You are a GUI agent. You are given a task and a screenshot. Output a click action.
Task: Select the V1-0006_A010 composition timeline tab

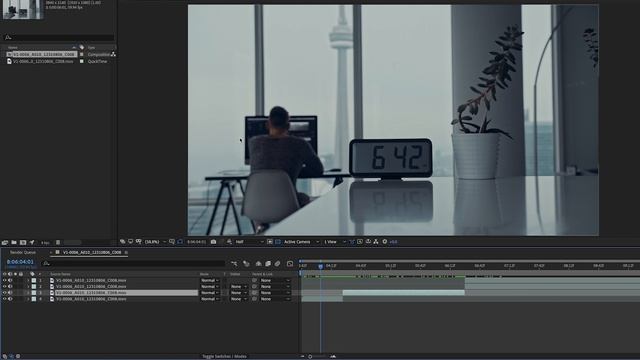[x=92, y=252]
